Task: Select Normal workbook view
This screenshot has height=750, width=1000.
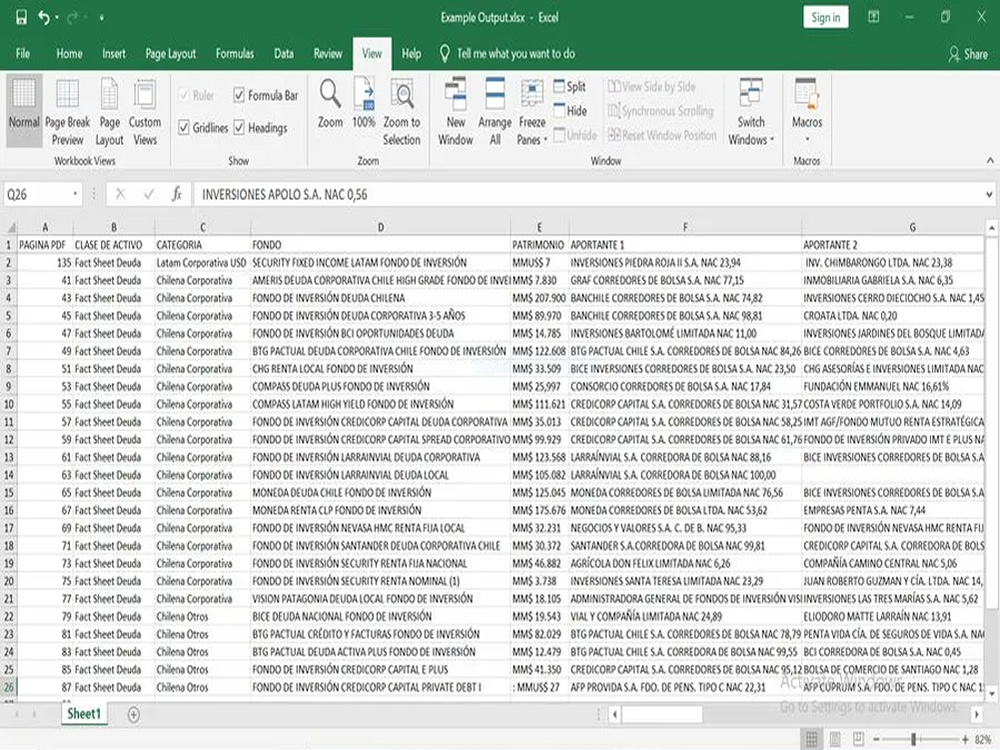Action: coord(24,111)
